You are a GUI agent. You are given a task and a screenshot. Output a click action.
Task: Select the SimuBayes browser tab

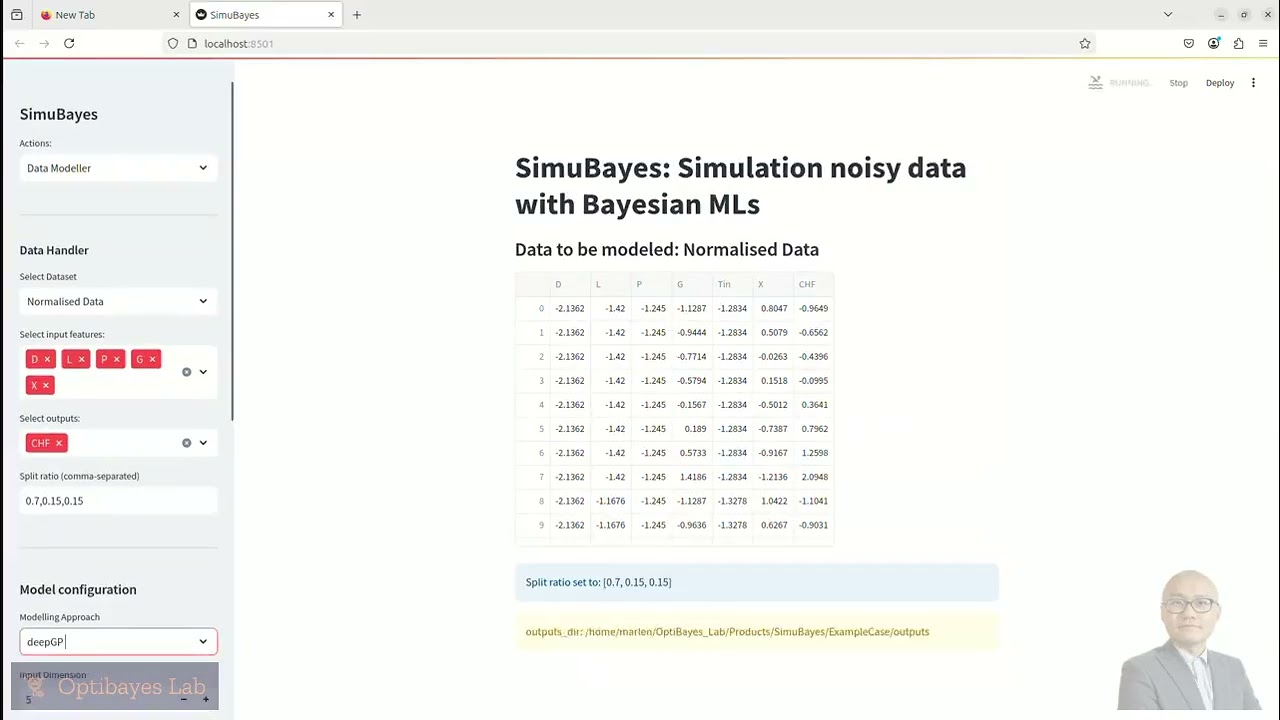click(265, 15)
